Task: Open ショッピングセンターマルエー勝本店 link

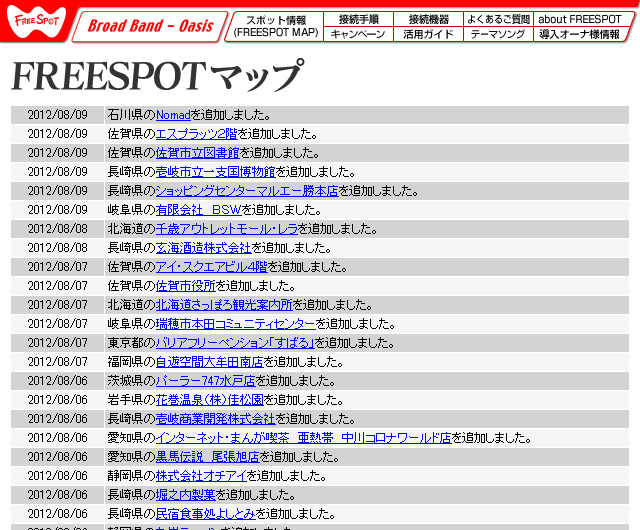Action: [x=247, y=191]
